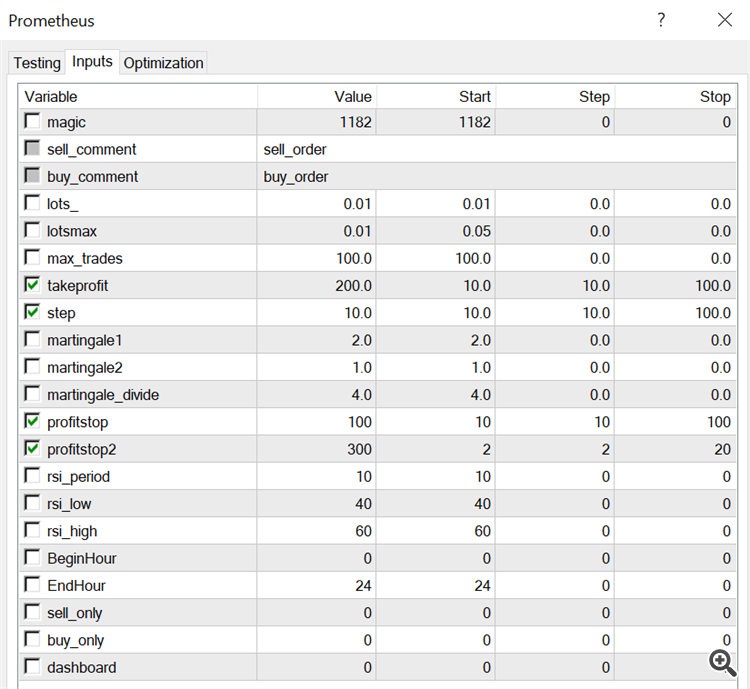The width and height of the screenshot is (750, 689).
Task: Click EndHour value 24
Action: click(363, 586)
